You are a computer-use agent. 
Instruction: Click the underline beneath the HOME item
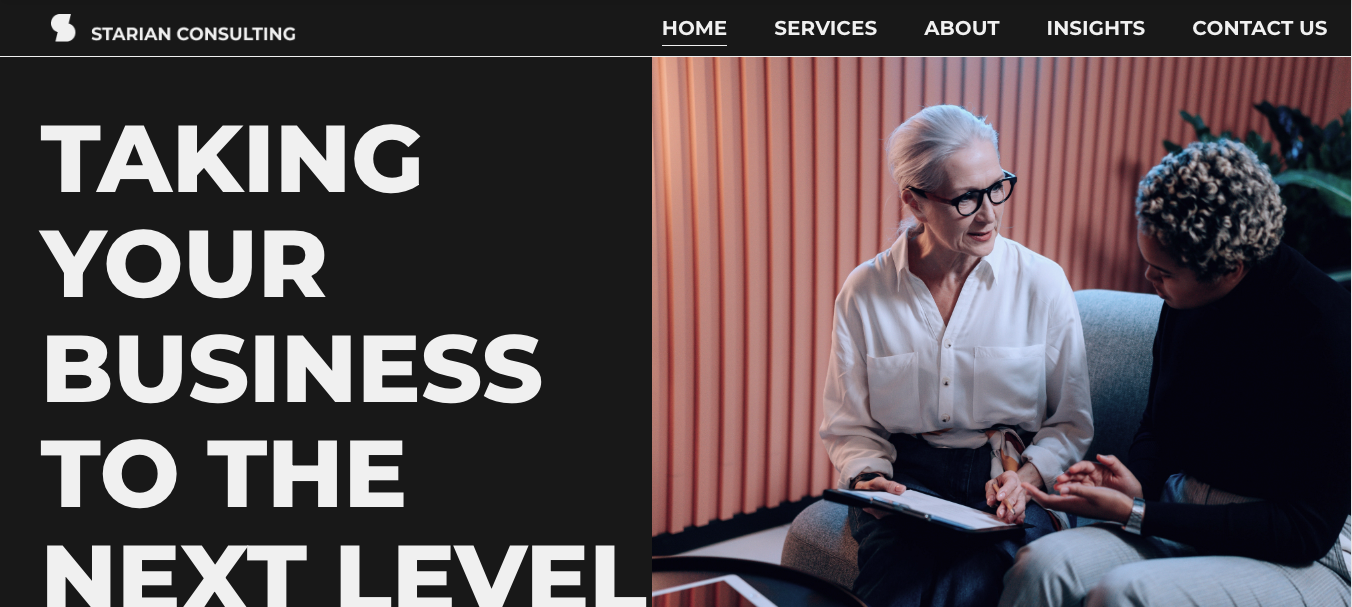pyautogui.click(x=694, y=45)
